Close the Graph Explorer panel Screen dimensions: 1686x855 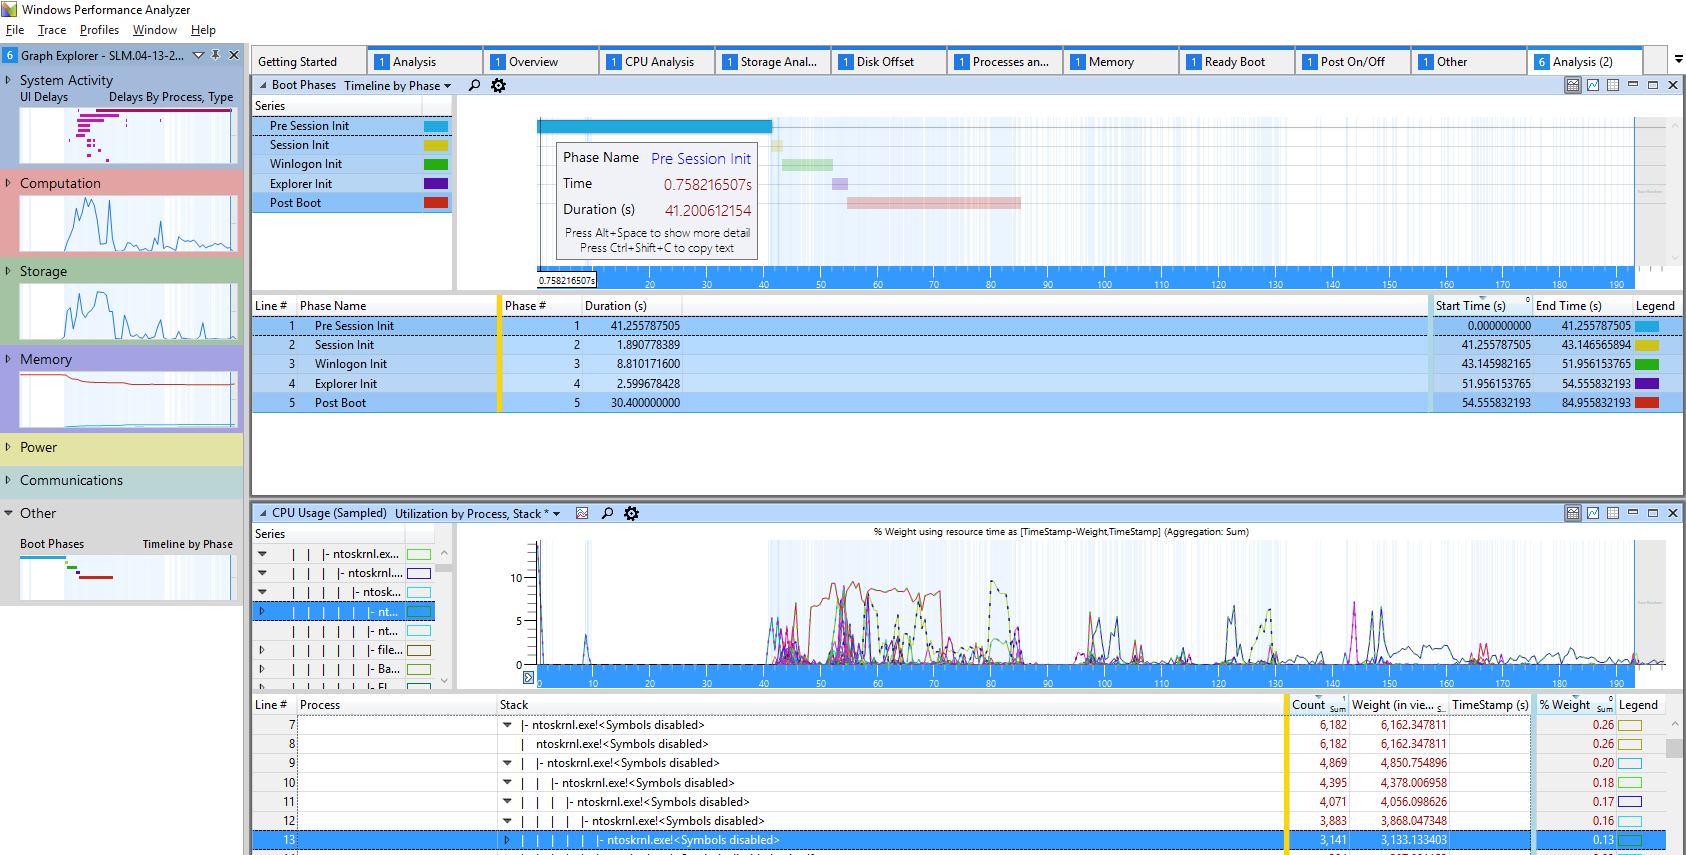pyautogui.click(x=234, y=55)
